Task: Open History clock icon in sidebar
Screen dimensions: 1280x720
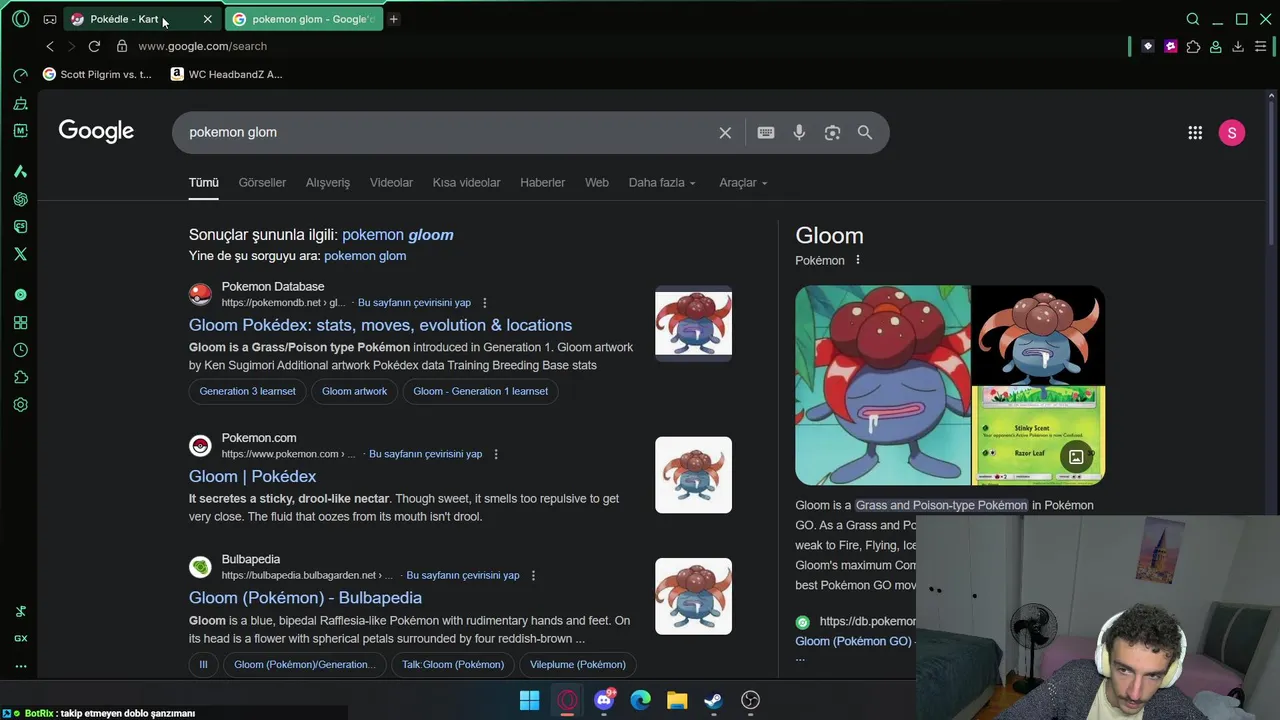Action: (x=20, y=350)
